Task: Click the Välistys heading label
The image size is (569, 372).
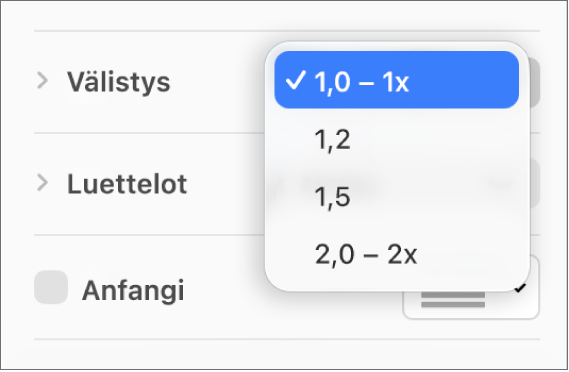Action: click(x=118, y=82)
